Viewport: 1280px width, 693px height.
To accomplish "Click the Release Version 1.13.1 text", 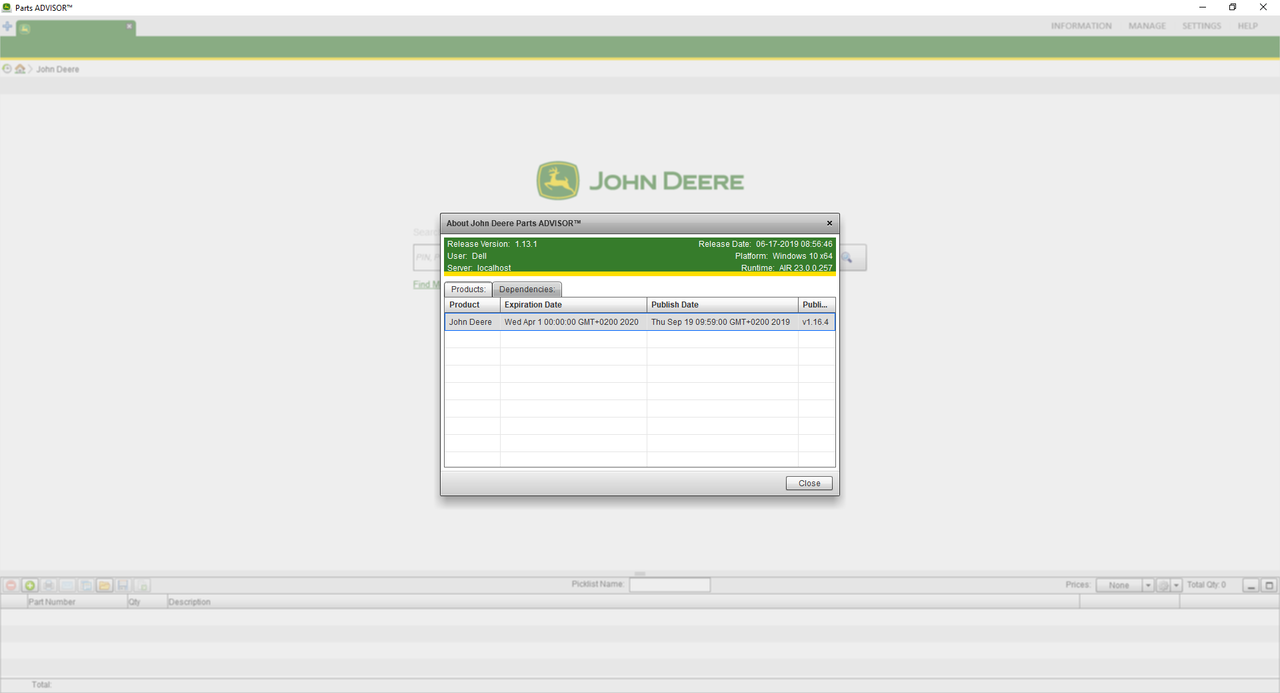I will point(492,244).
